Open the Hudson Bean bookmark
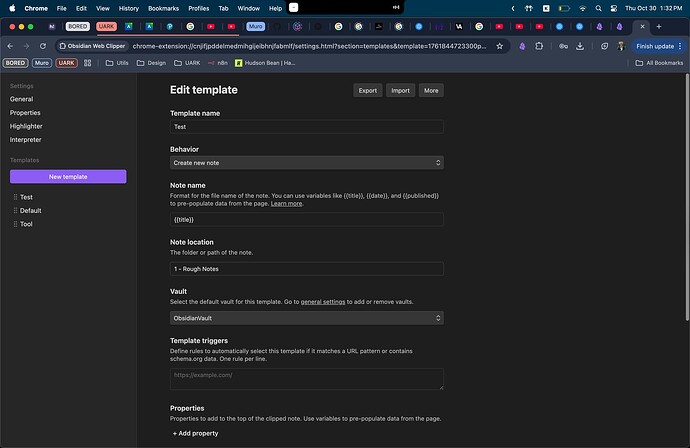The image size is (690, 448). [265, 63]
